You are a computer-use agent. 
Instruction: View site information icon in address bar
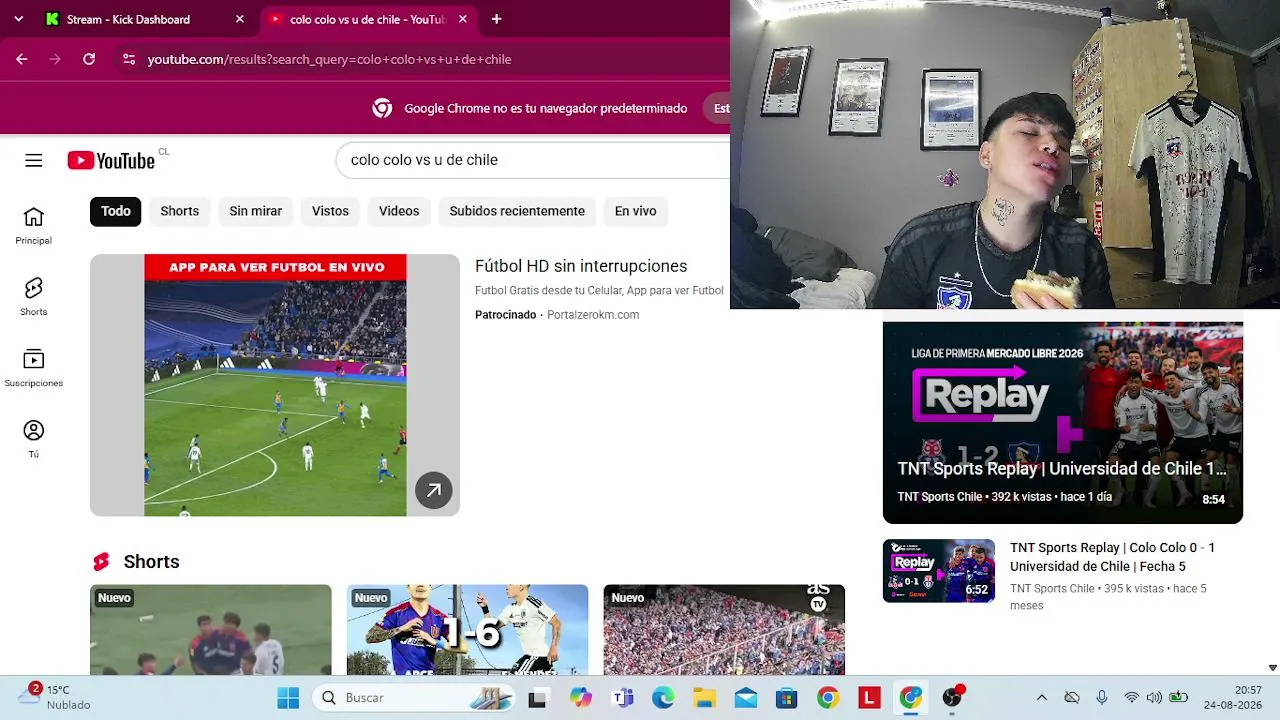[129, 59]
